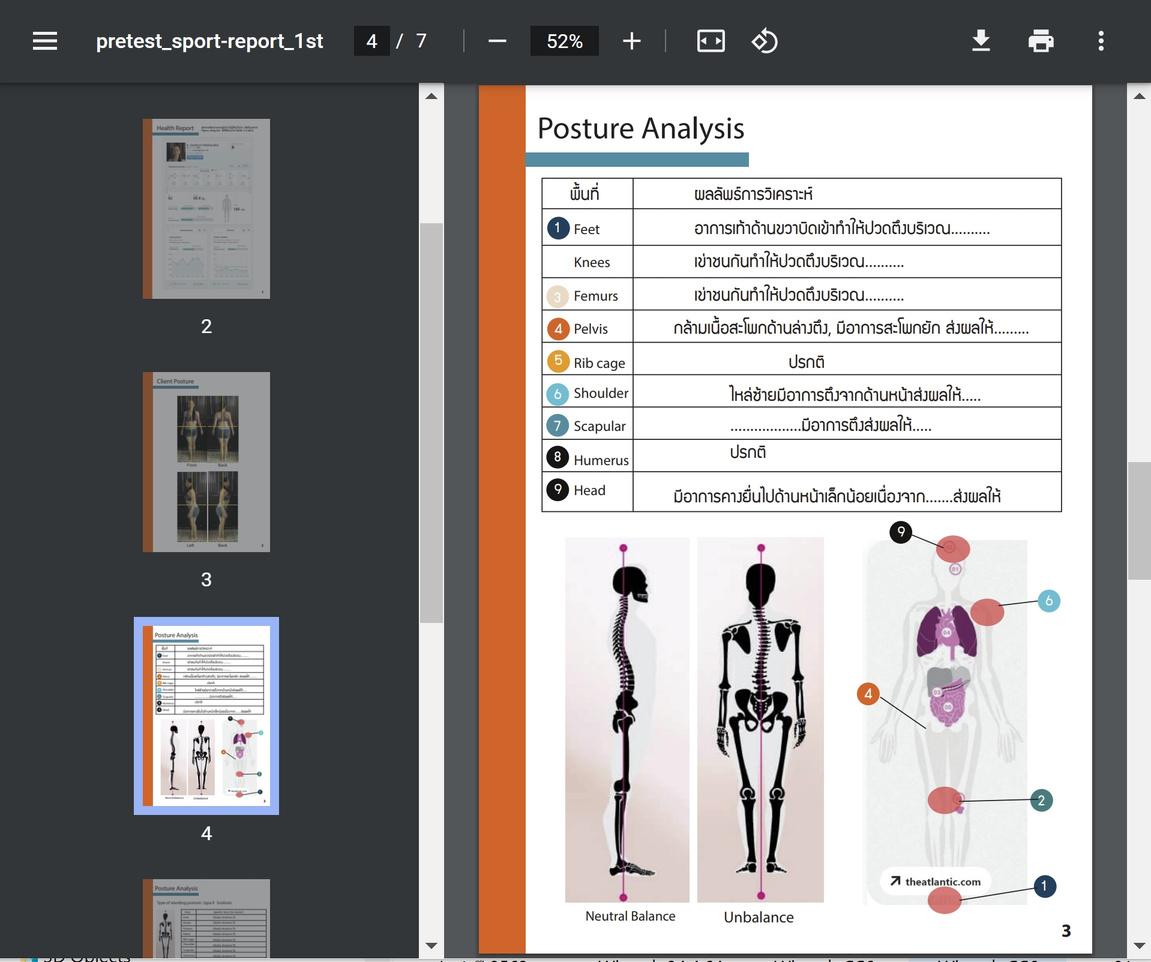Viewport: 1151px width, 962px height.
Task: Click the total page count 7
Action: pos(421,41)
